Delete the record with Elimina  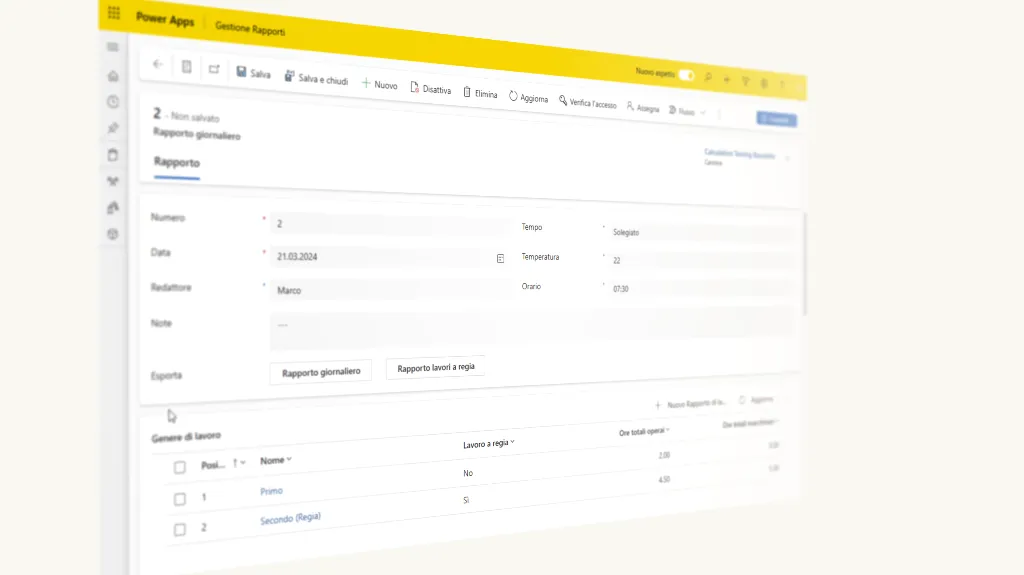tap(480, 93)
